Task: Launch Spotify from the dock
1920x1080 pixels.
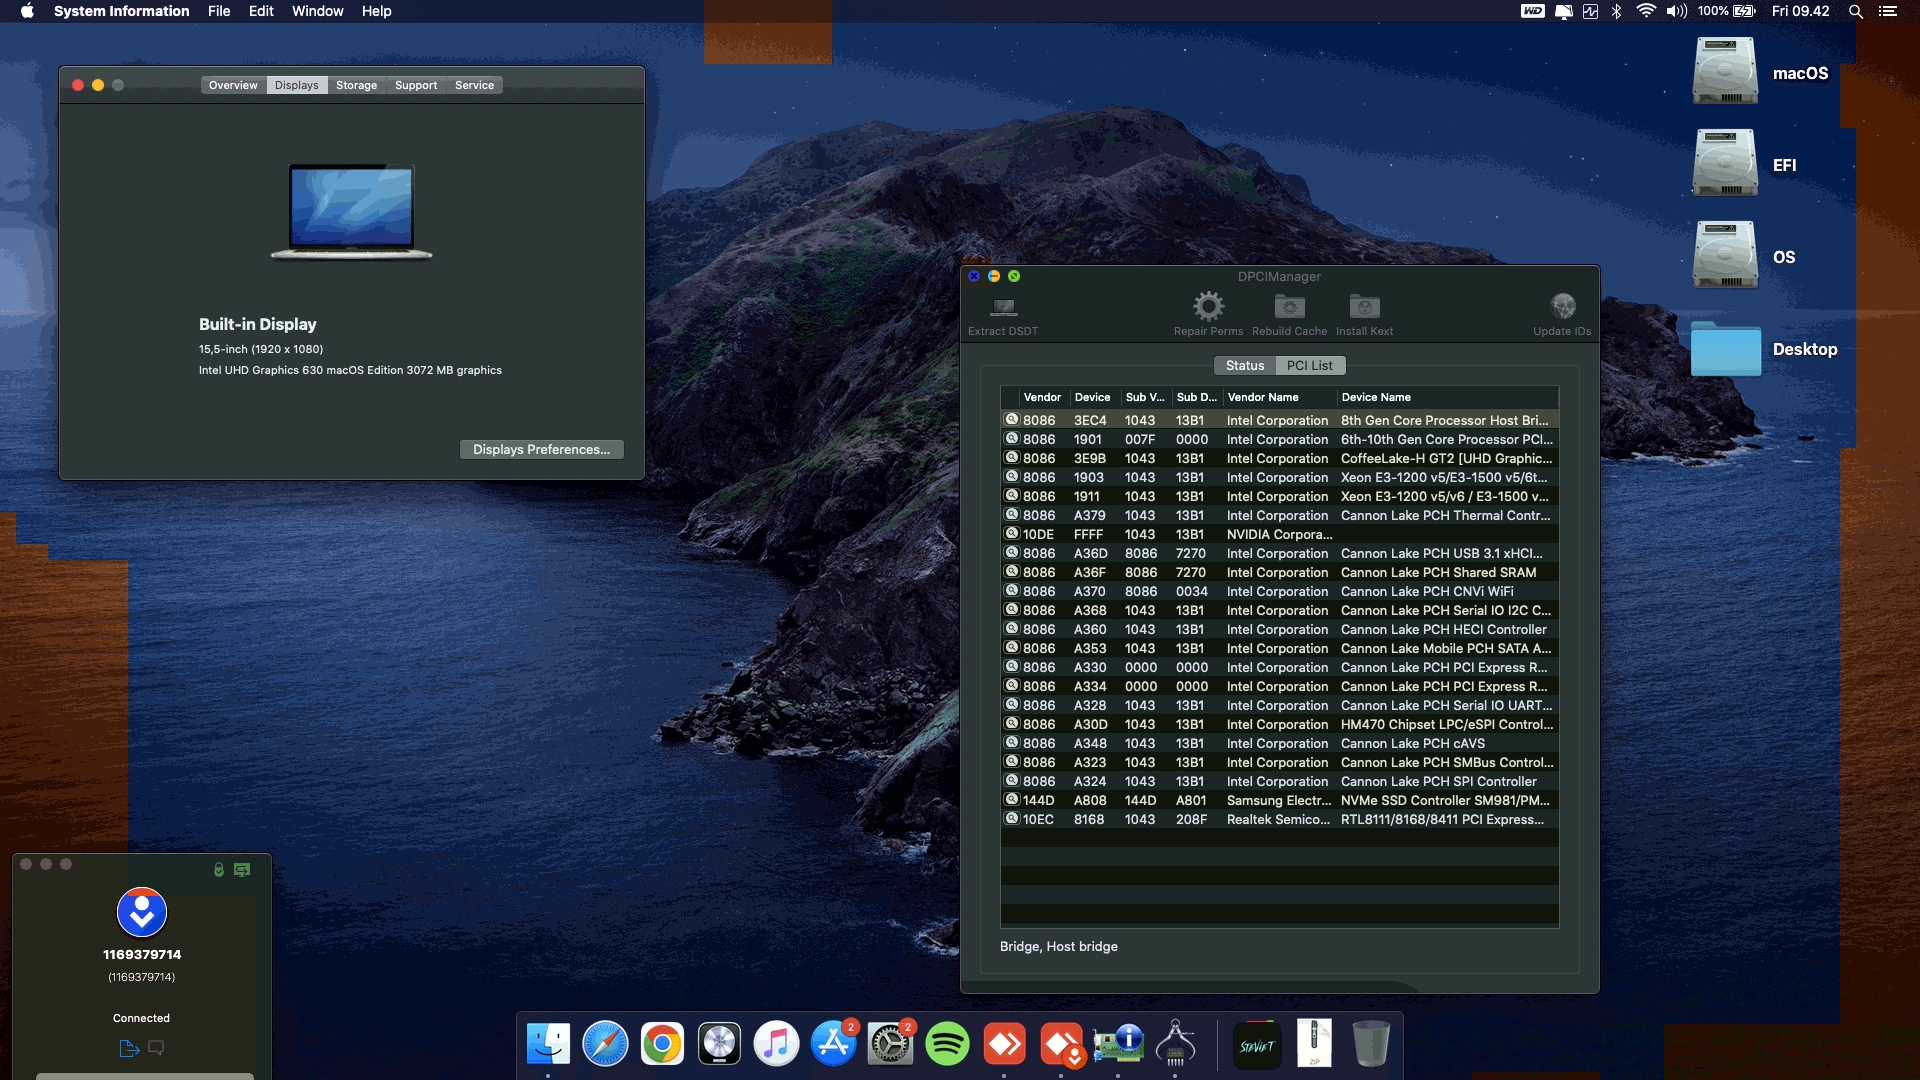Action: (947, 1044)
